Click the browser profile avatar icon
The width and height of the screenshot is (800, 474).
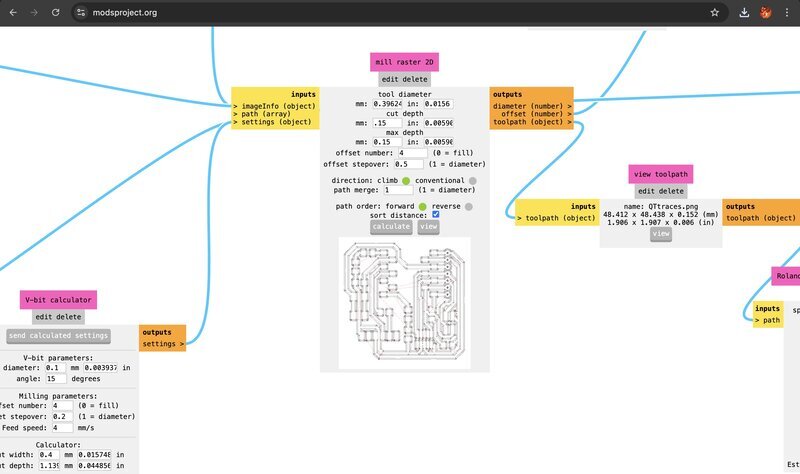point(765,12)
